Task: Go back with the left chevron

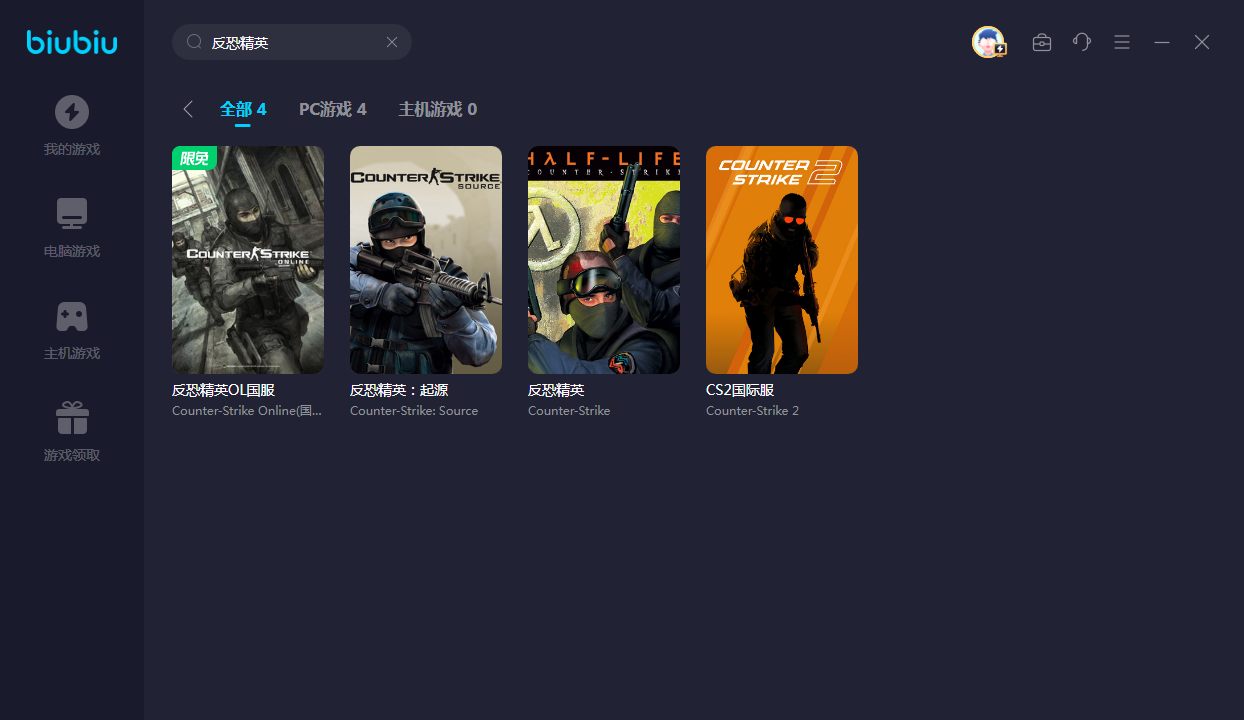Action: pyautogui.click(x=188, y=109)
